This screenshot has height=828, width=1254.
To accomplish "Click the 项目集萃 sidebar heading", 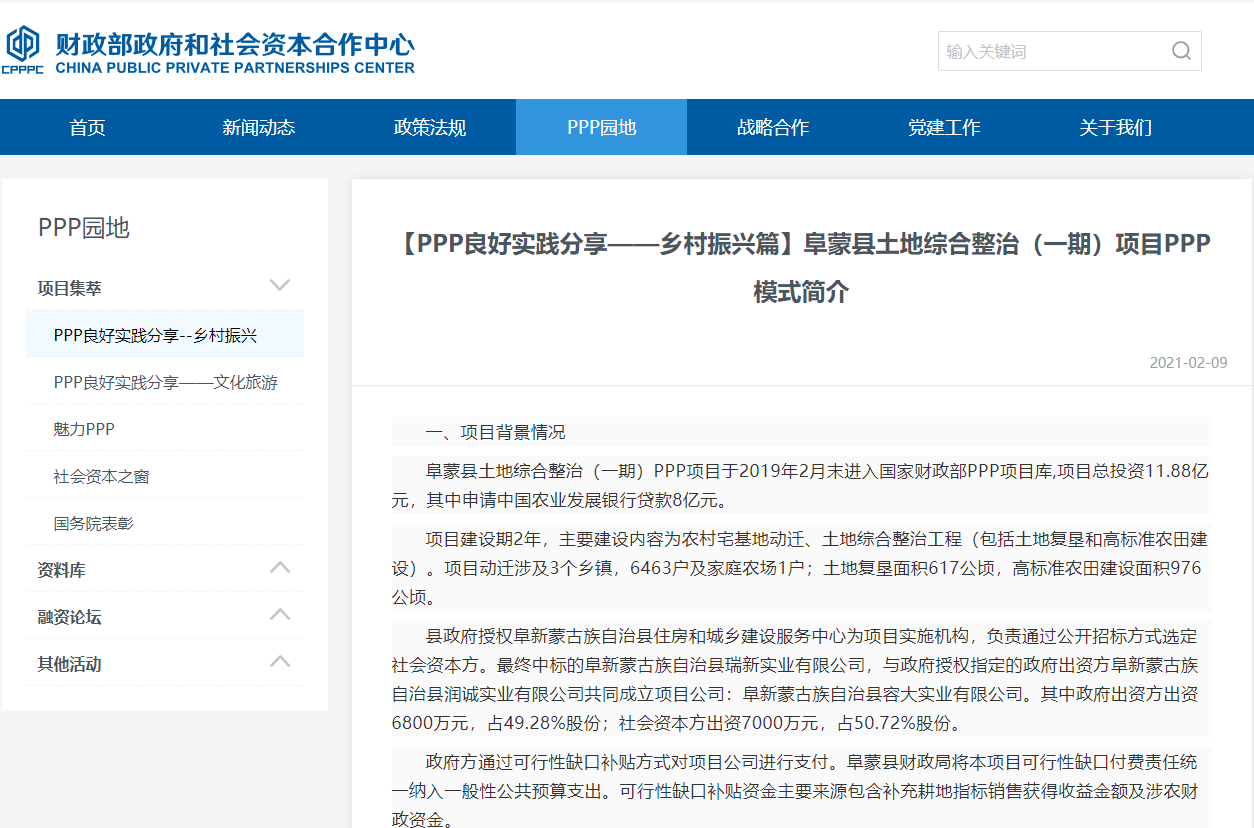I will pyautogui.click(x=70, y=288).
